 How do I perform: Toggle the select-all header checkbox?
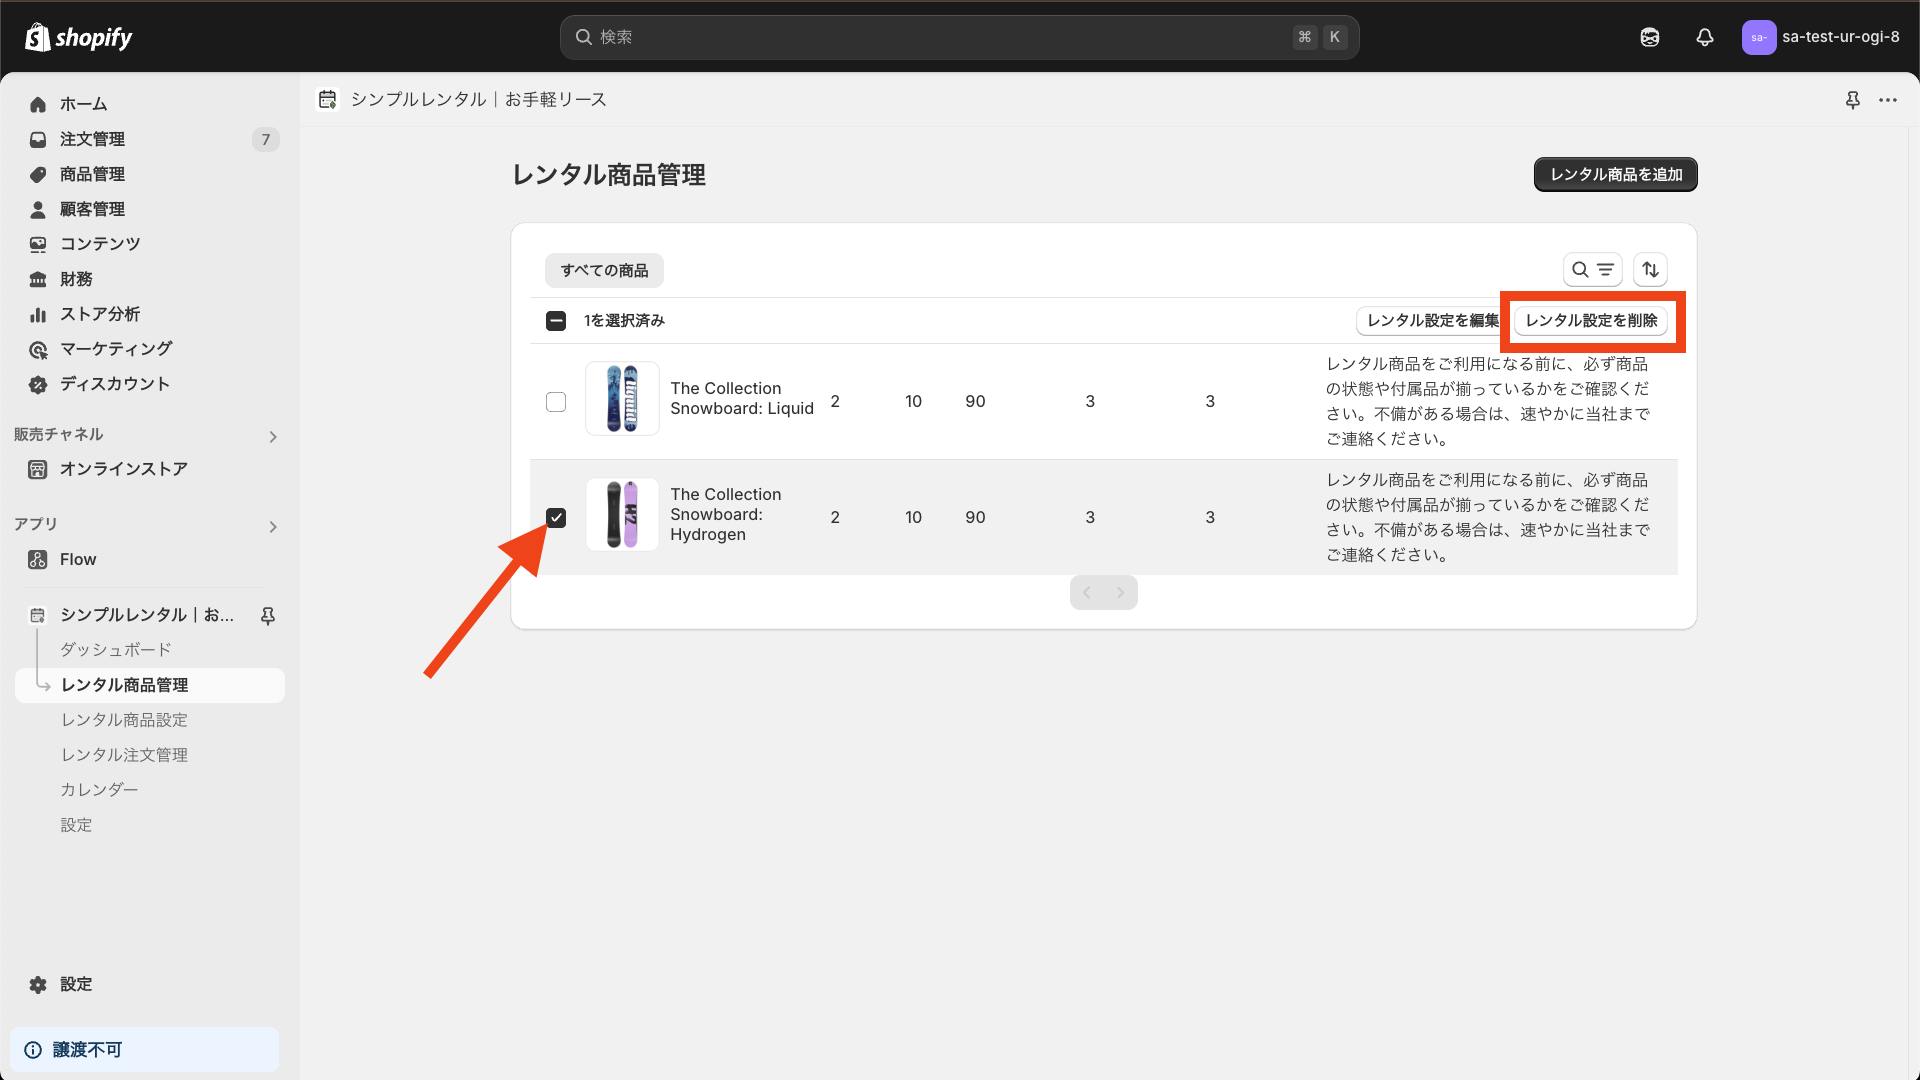[556, 321]
